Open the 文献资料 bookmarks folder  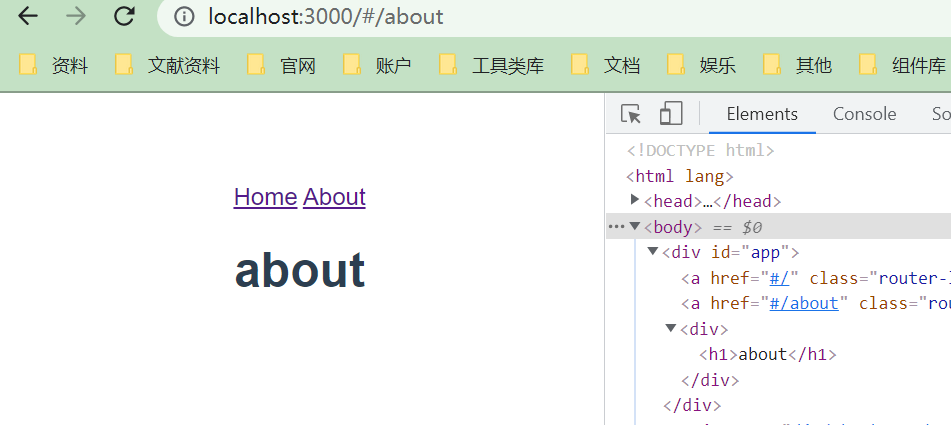click(167, 65)
